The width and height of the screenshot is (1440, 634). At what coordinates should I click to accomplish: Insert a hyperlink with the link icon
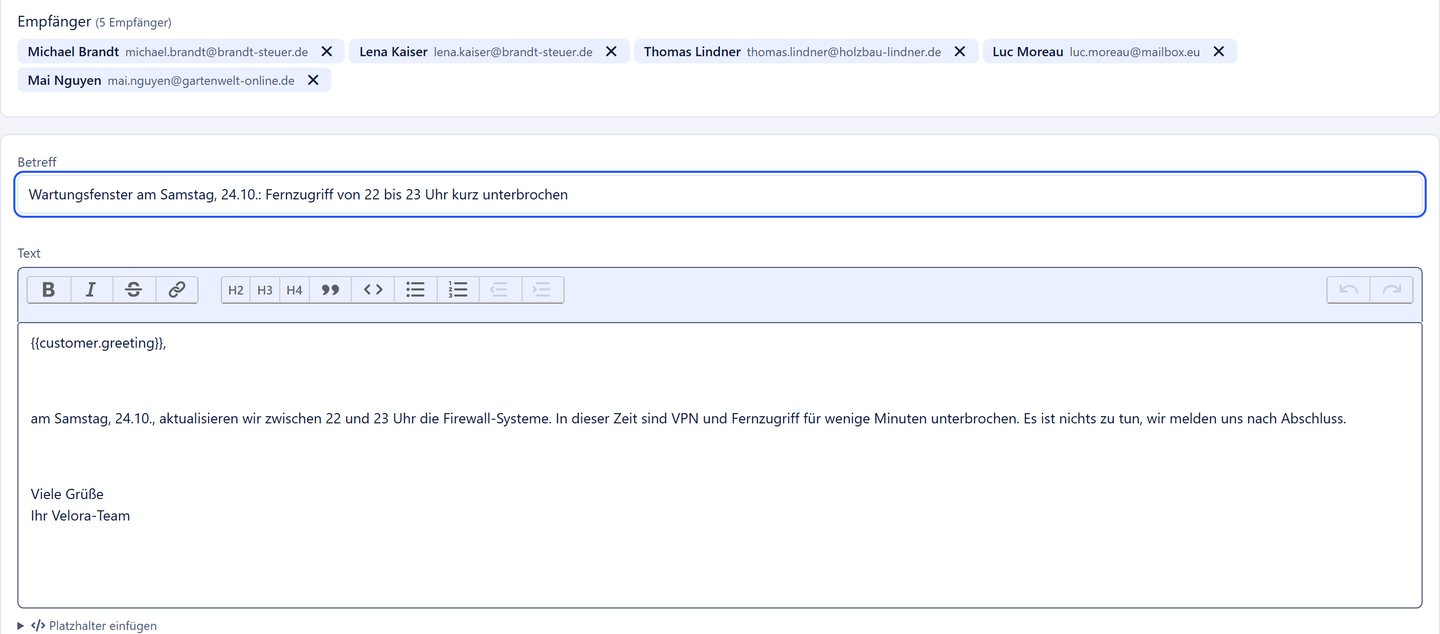(176, 290)
